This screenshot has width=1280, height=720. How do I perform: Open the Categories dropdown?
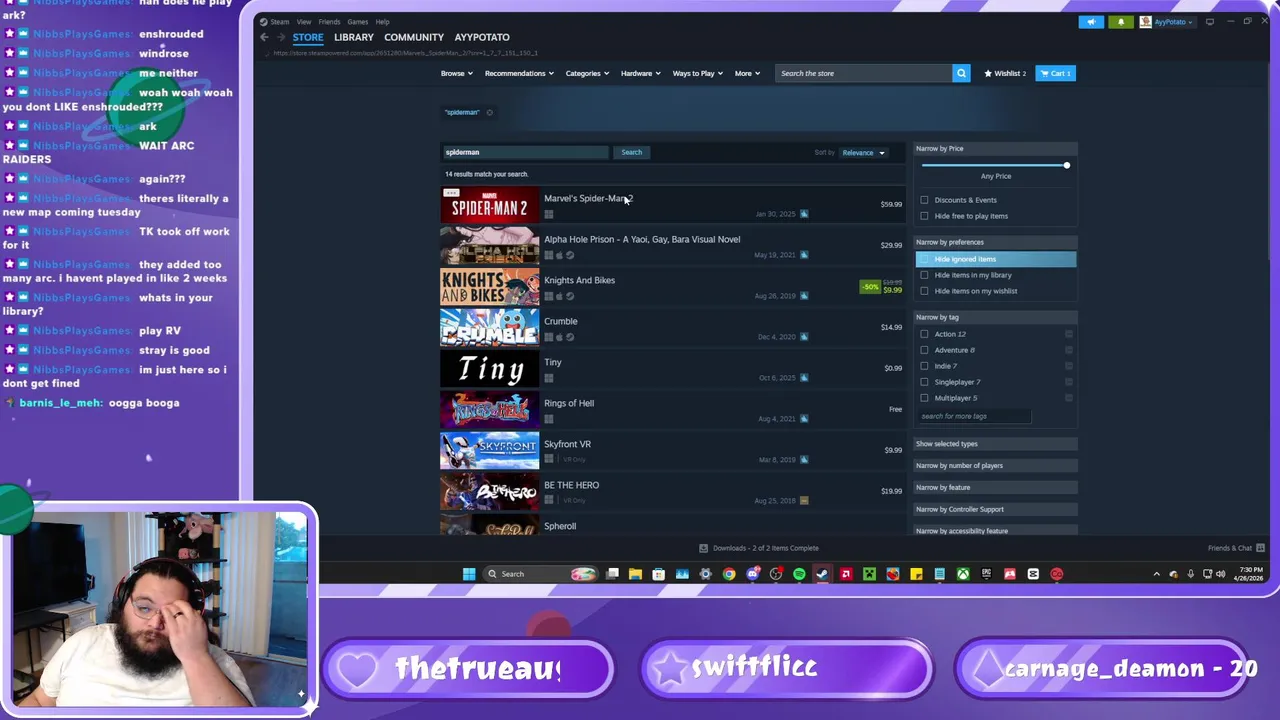click(587, 73)
